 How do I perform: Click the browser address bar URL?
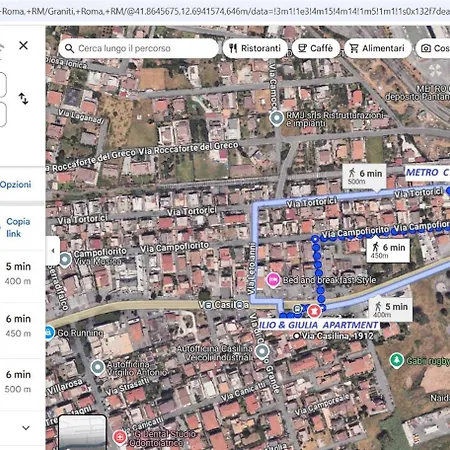(225, 11)
